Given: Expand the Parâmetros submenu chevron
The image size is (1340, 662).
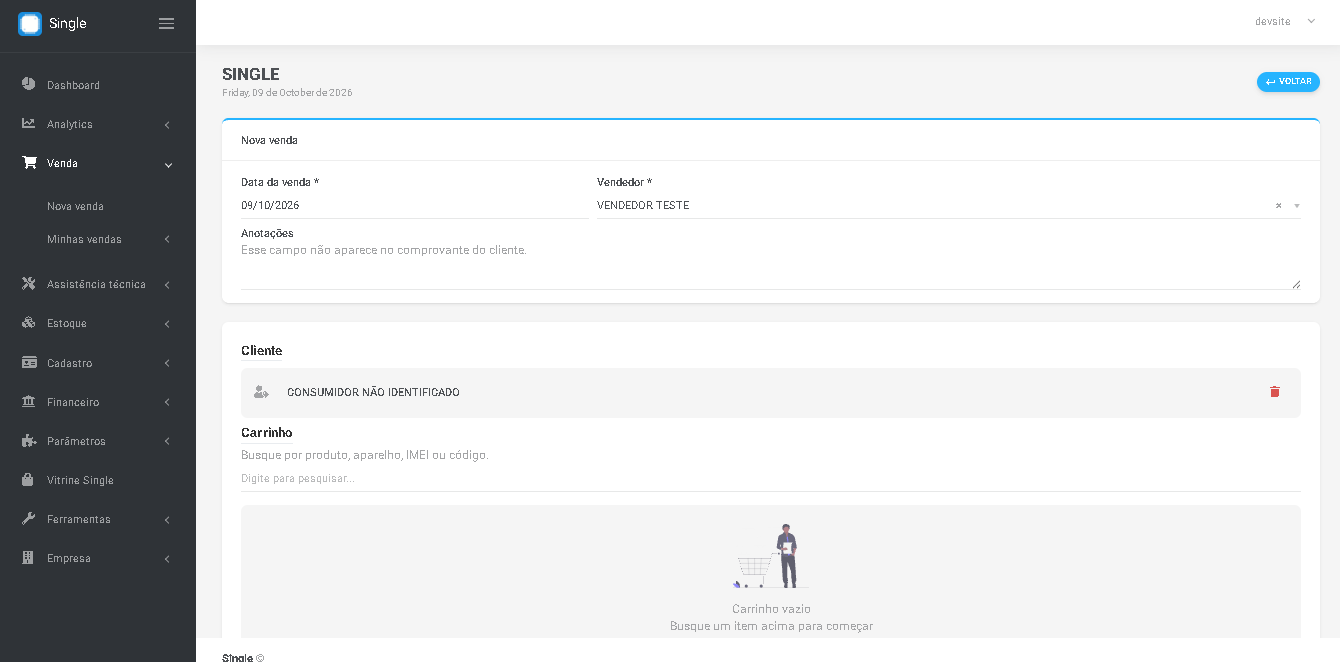Looking at the screenshot, I should 167,441.
